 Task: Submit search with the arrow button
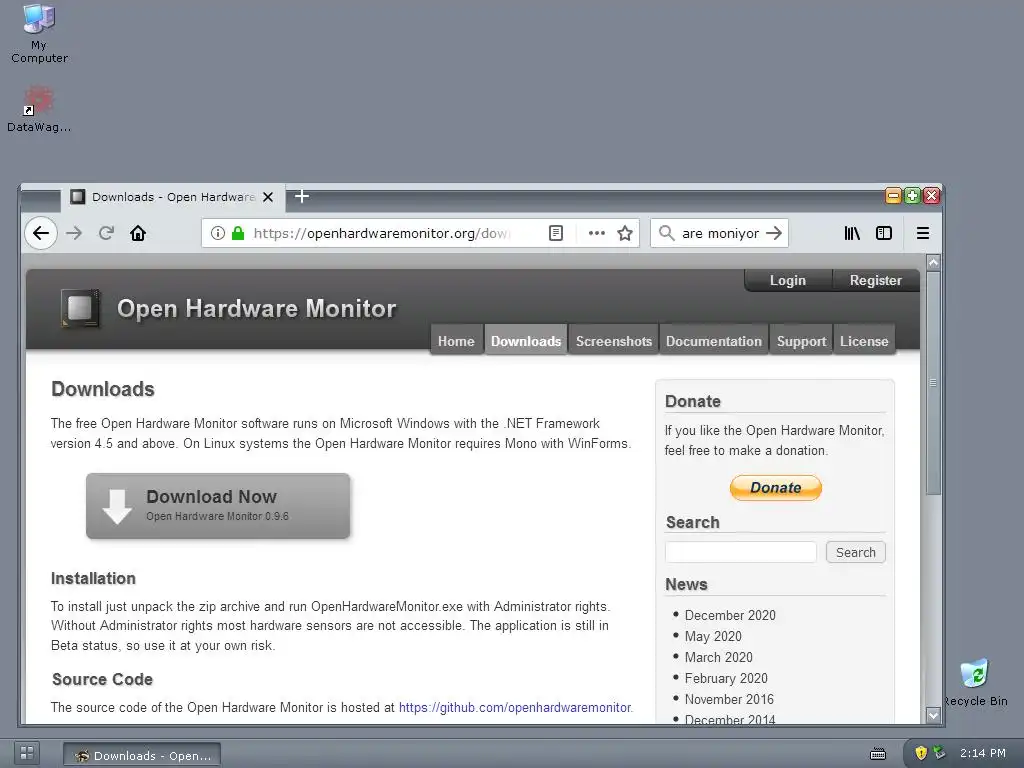click(774, 233)
